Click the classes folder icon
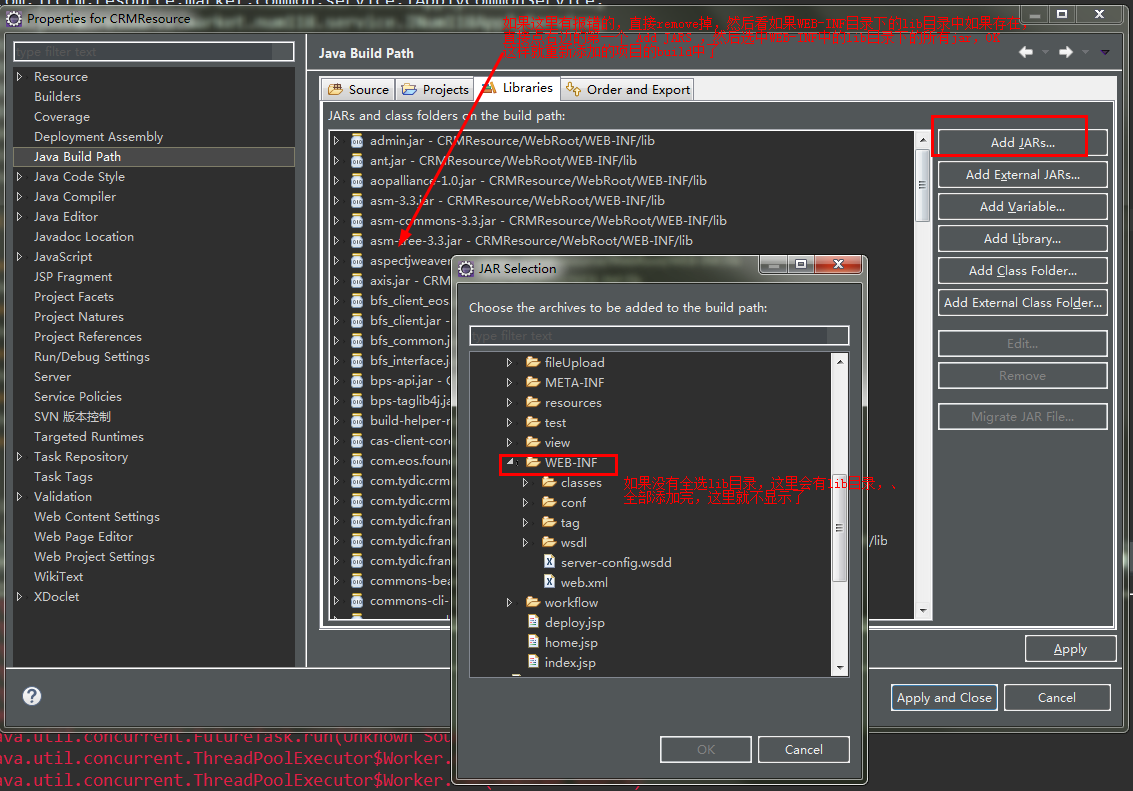This screenshot has height=791, width=1133. pos(549,482)
